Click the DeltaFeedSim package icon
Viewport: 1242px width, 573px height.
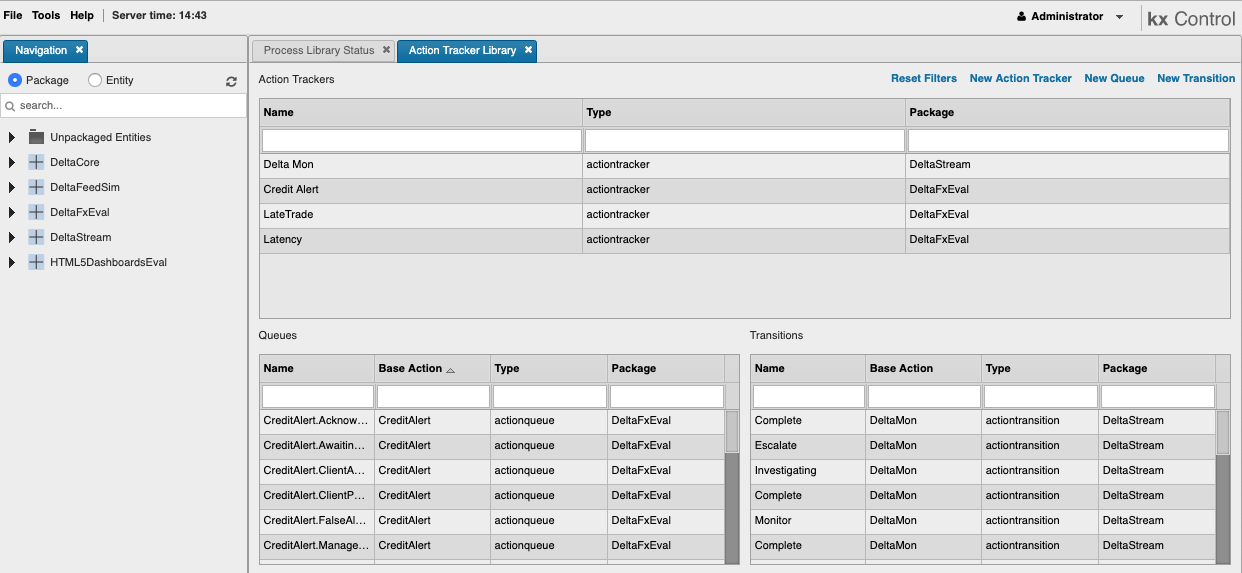36,187
